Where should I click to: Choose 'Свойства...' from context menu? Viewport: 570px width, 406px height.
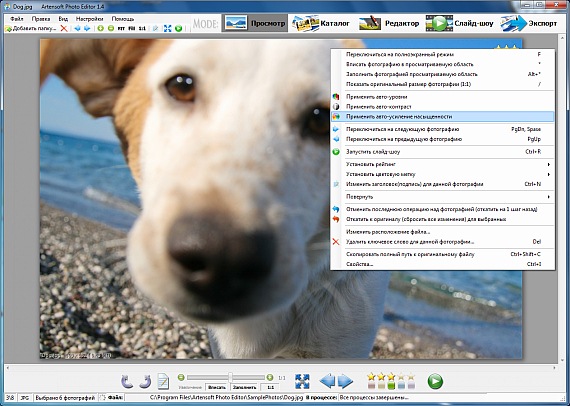(x=442, y=264)
